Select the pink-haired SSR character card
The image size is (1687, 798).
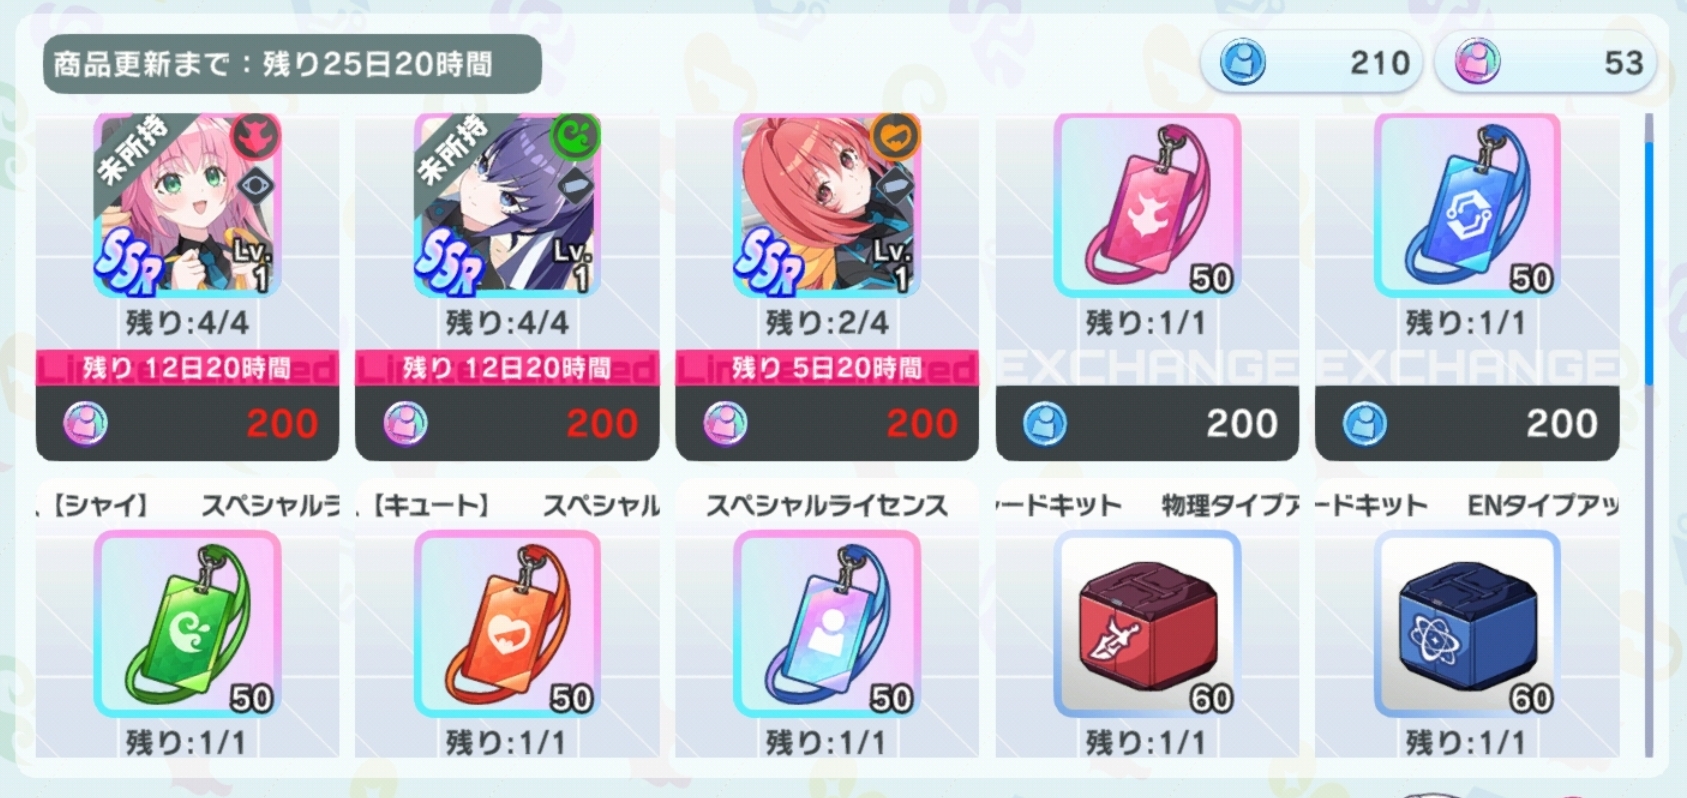click(x=187, y=205)
